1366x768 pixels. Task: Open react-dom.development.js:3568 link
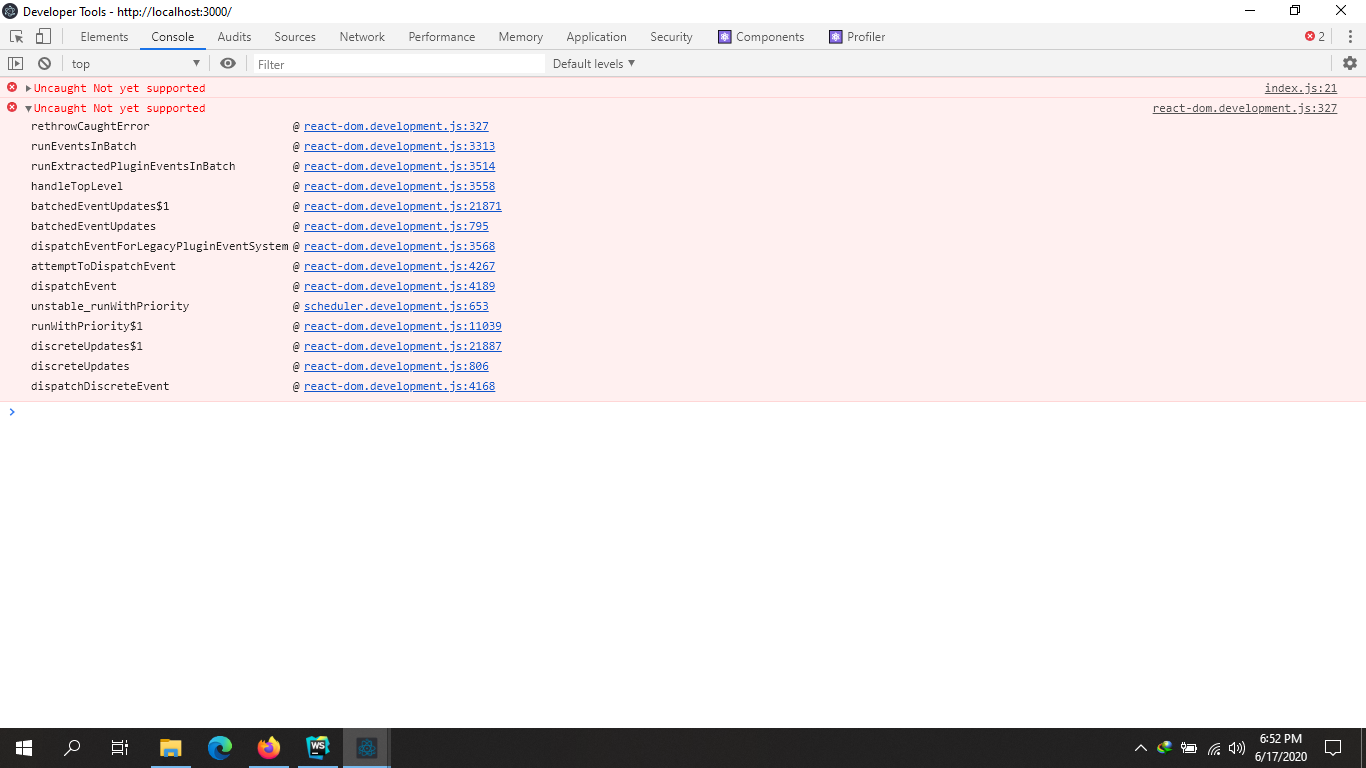tap(399, 246)
